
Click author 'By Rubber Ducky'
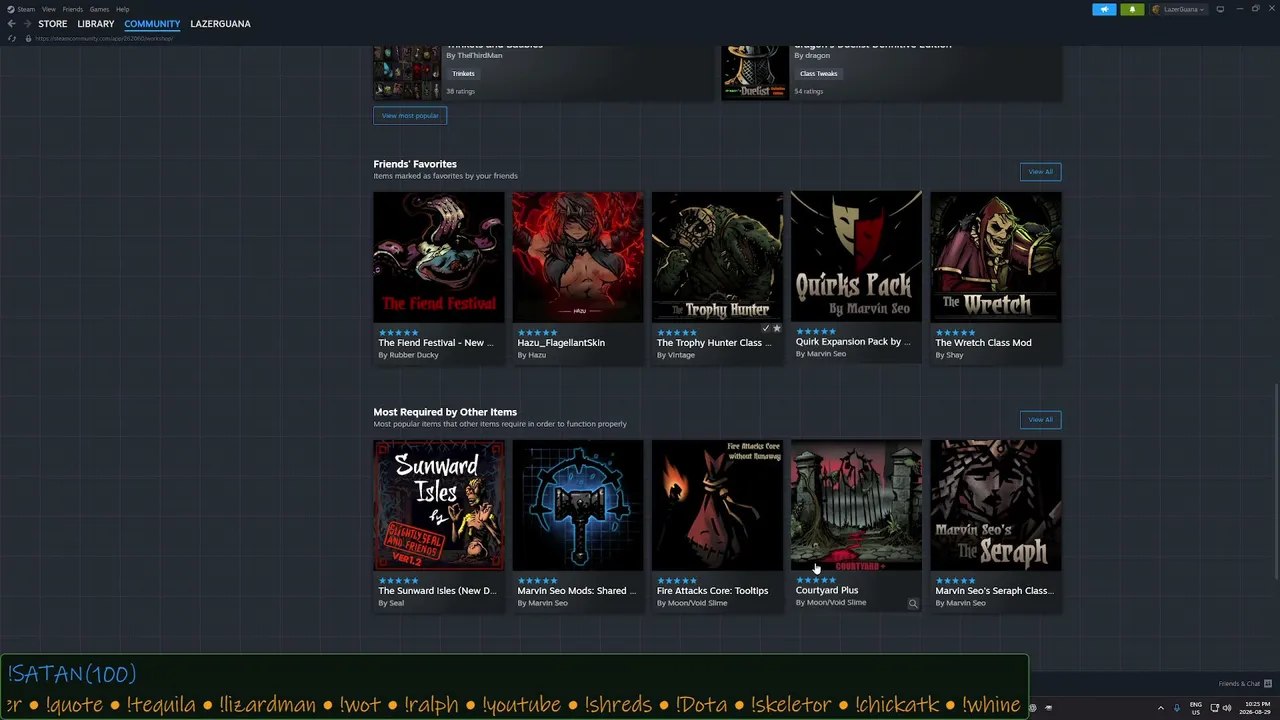[x=408, y=355]
